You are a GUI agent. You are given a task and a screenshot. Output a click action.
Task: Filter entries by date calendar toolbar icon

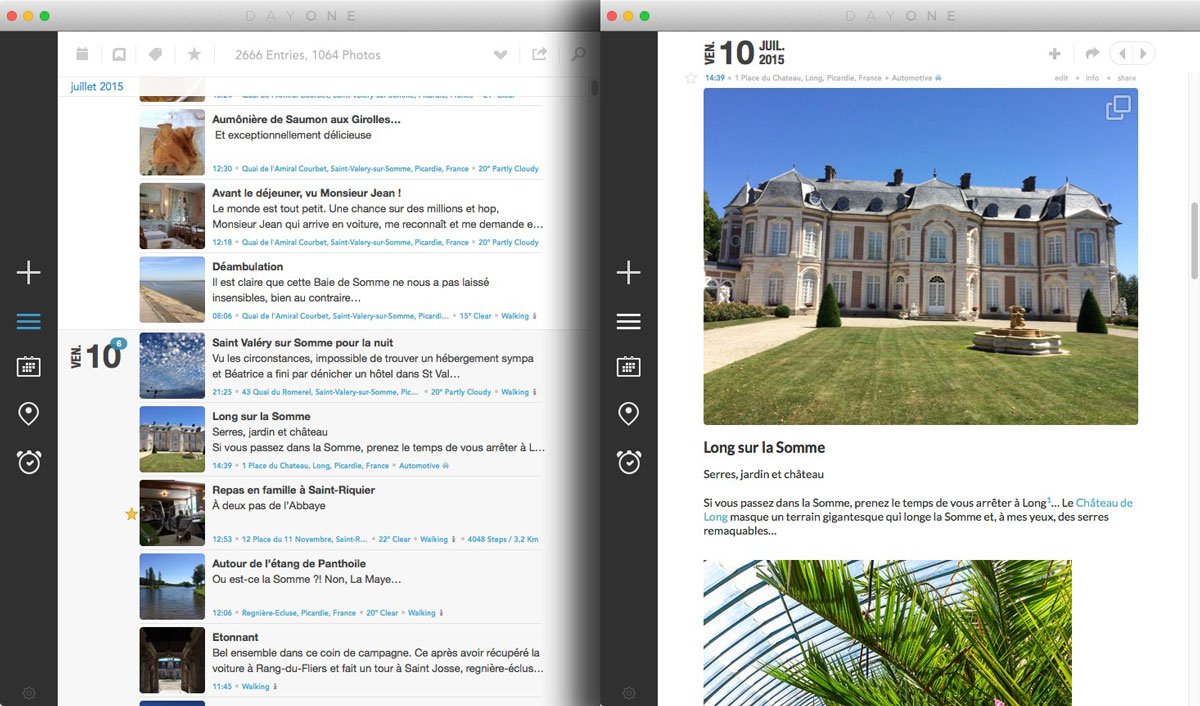point(83,54)
